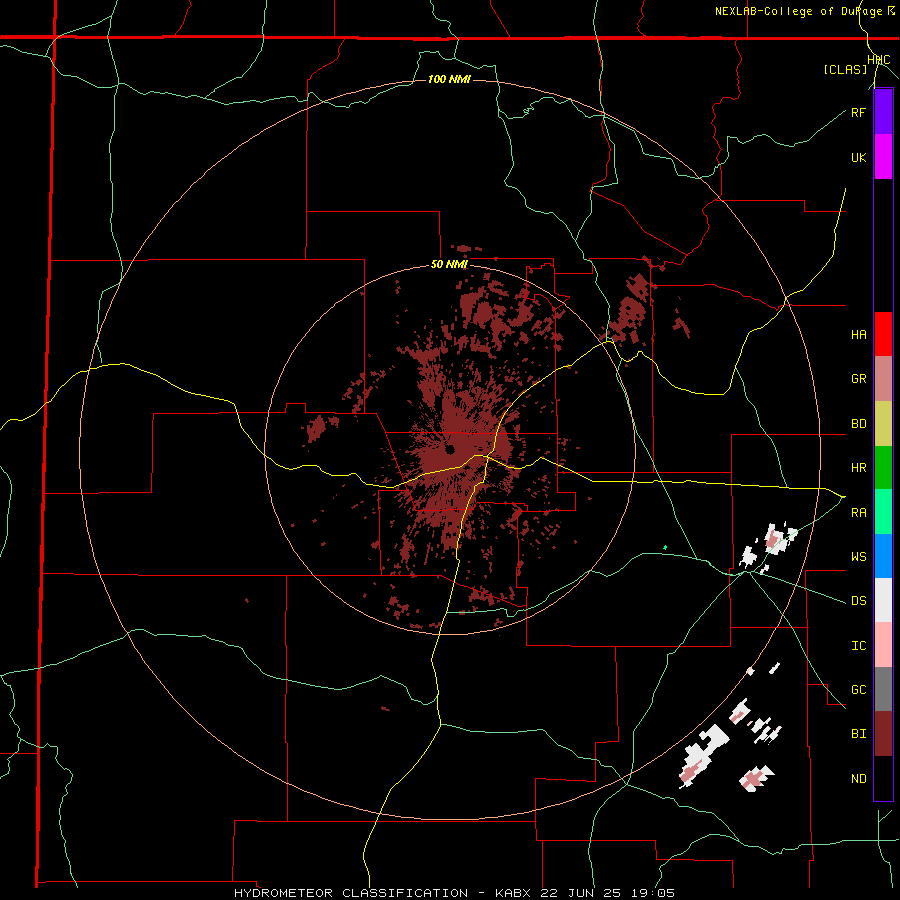Click the blue WS legend swatch

tap(883, 556)
